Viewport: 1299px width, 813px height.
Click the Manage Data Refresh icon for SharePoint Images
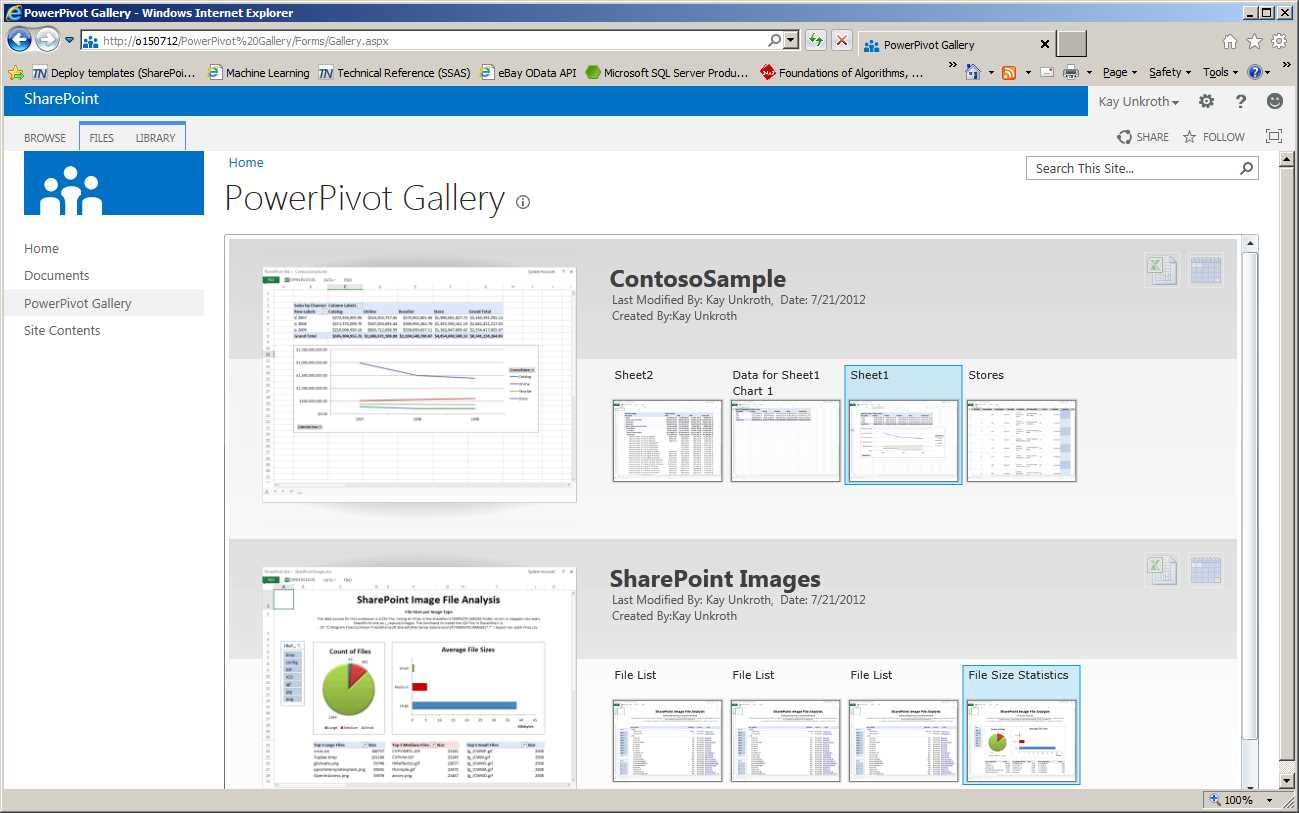1206,568
